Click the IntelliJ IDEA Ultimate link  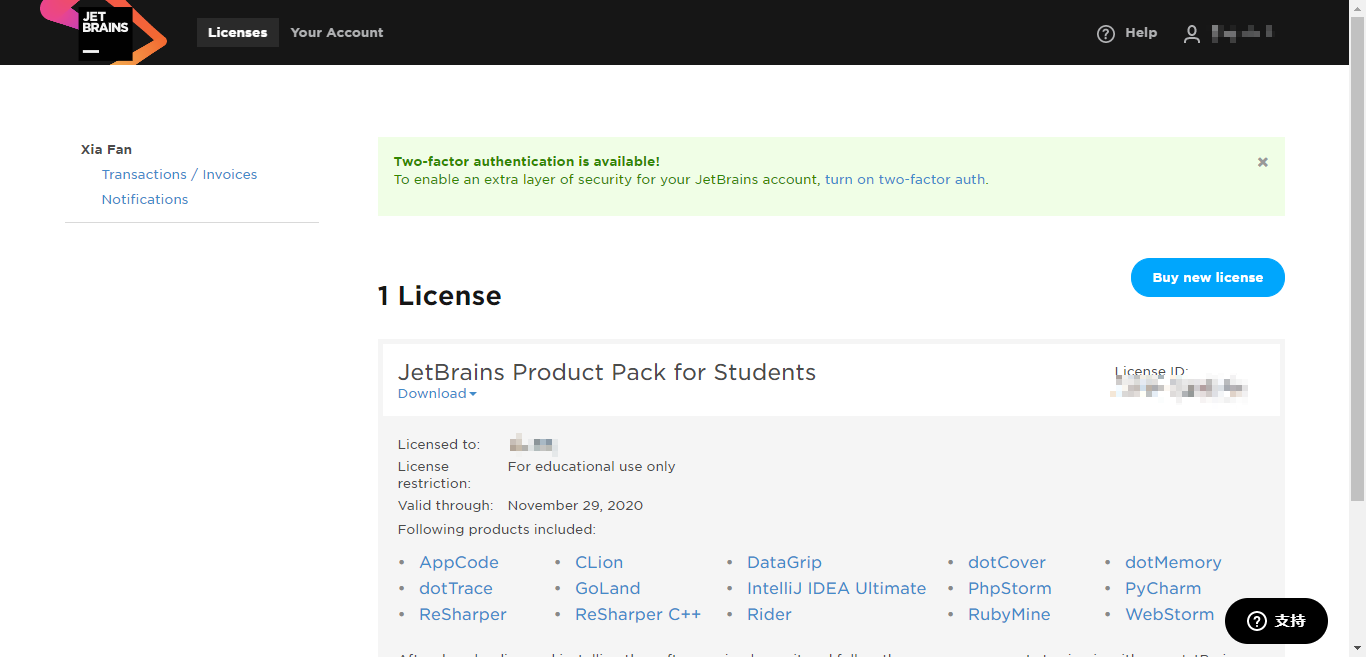click(x=836, y=589)
